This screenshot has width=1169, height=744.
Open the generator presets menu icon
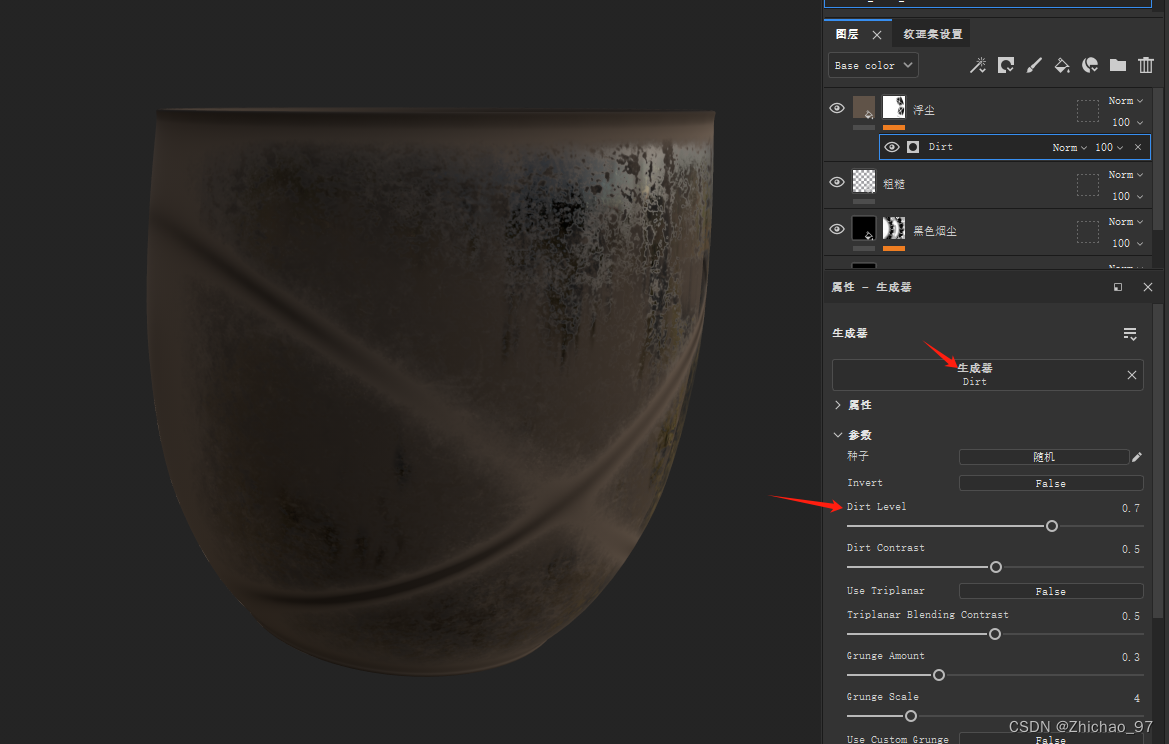coord(1130,334)
